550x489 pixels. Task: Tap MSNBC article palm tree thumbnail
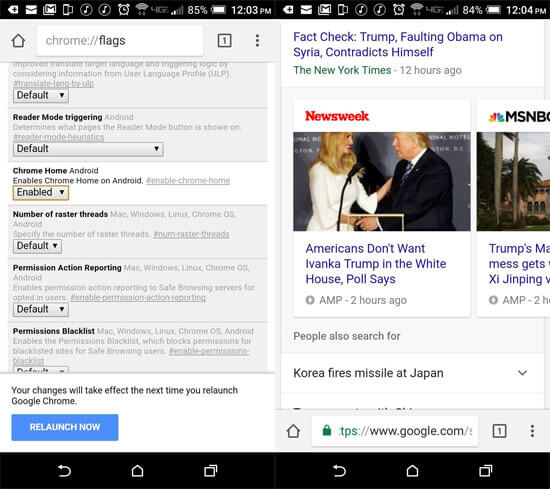(513, 181)
